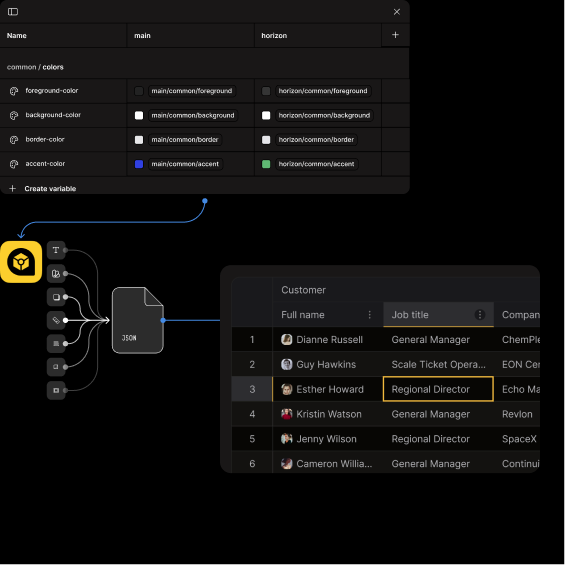Open Full name column options menu
Viewport: 565px width, 565px height.
369,315
